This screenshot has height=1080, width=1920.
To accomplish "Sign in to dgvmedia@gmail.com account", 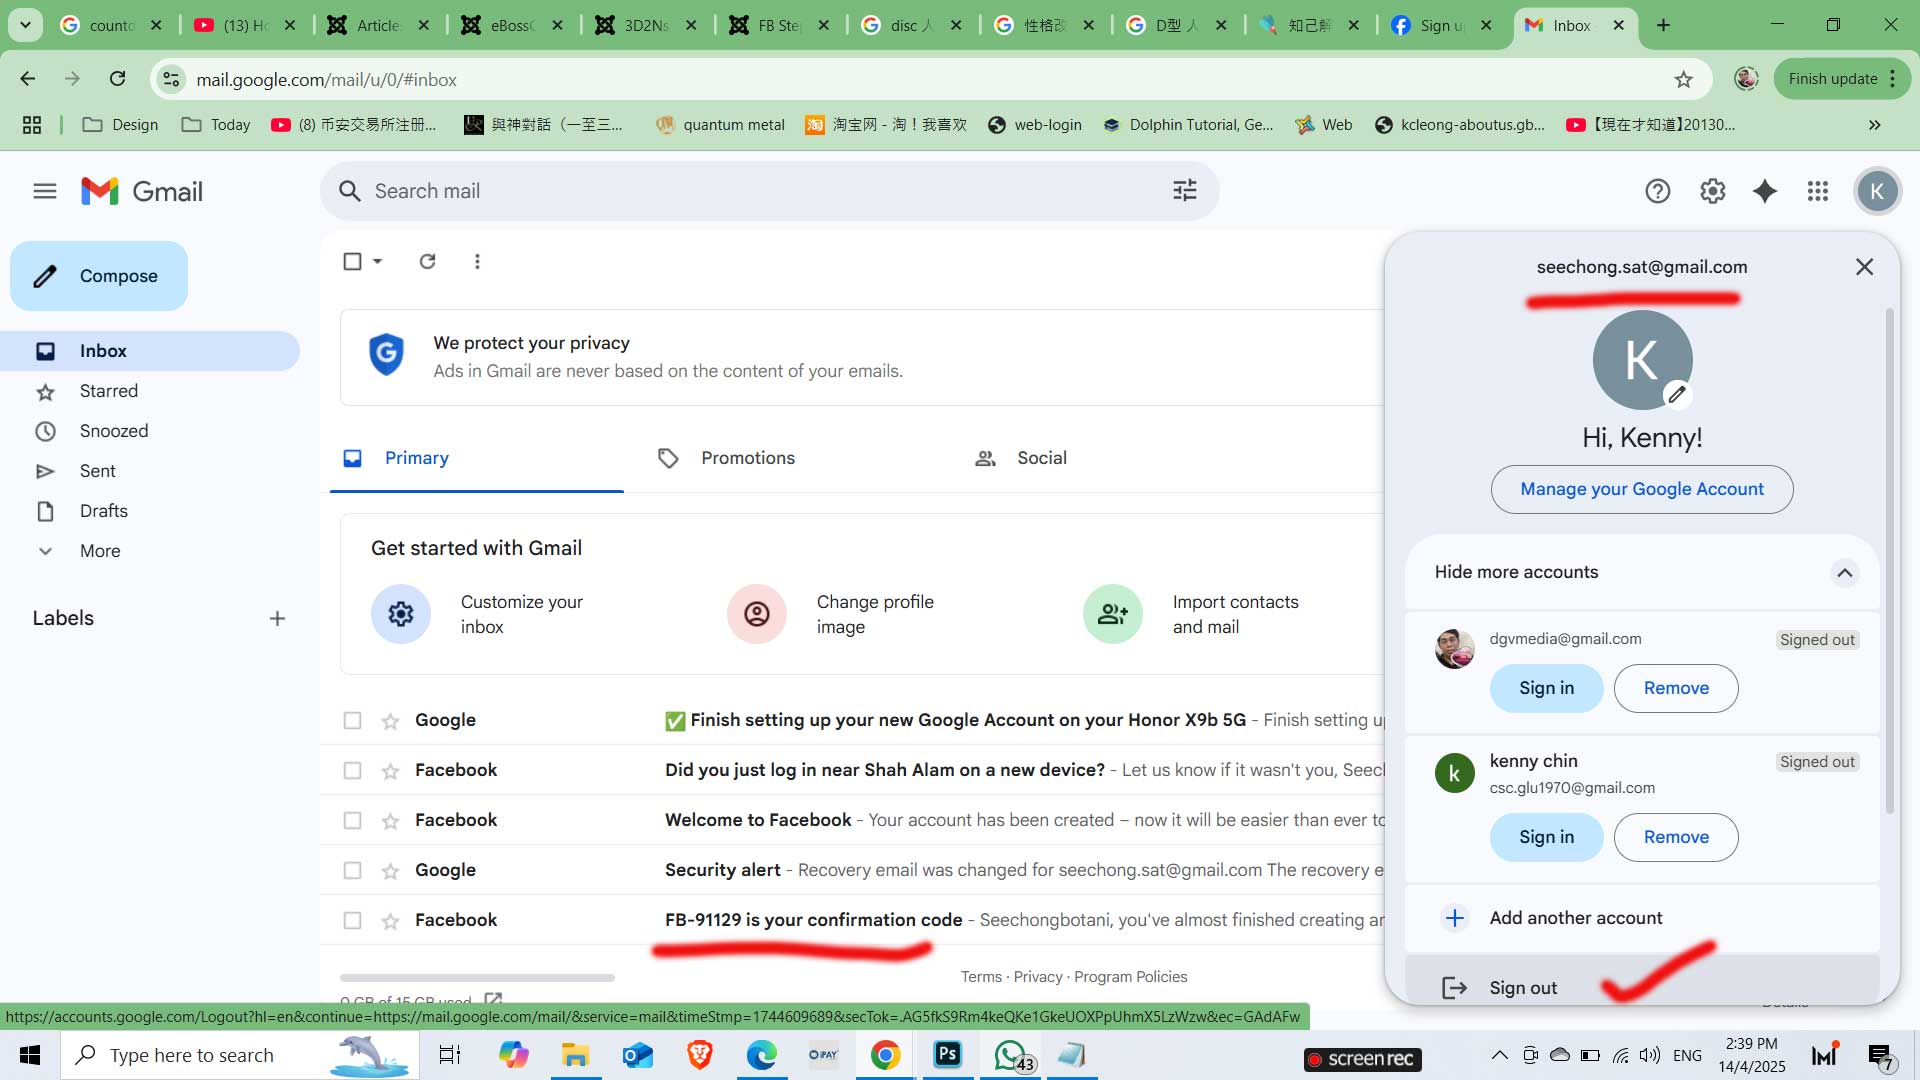I will pyautogui.click(x=1546, y=688).
